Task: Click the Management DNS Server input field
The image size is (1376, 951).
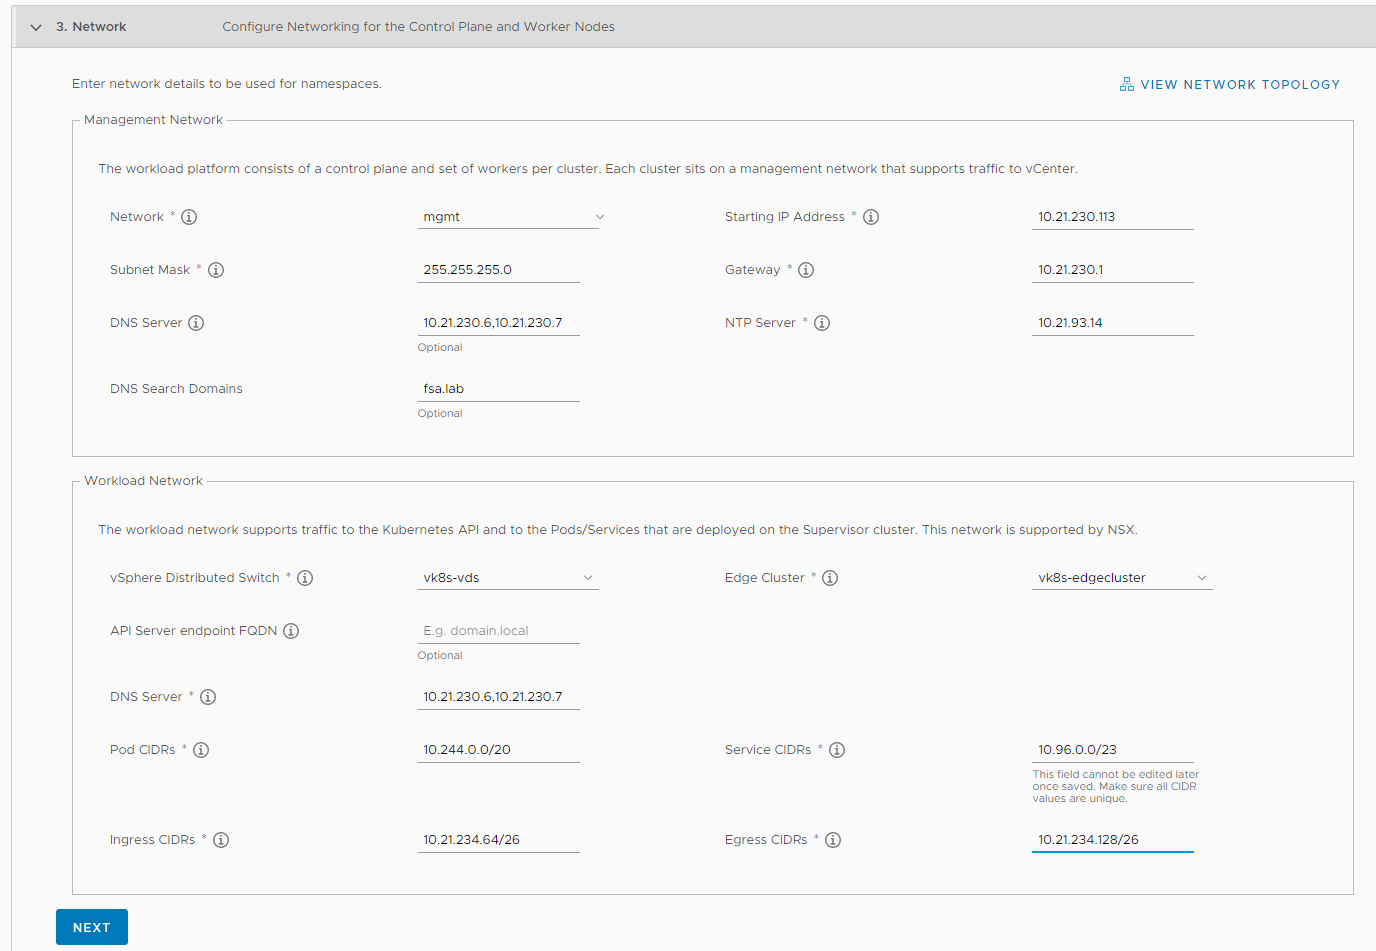Action: point(499,323)
